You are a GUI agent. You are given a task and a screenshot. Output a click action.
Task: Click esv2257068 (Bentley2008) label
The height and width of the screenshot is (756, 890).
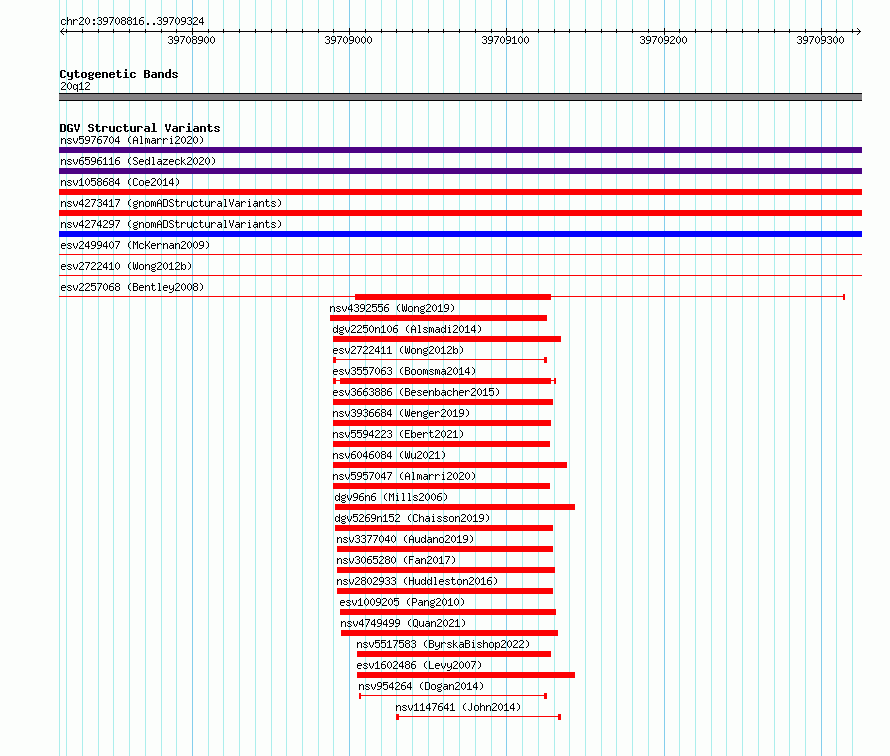(x=132, y=287)
